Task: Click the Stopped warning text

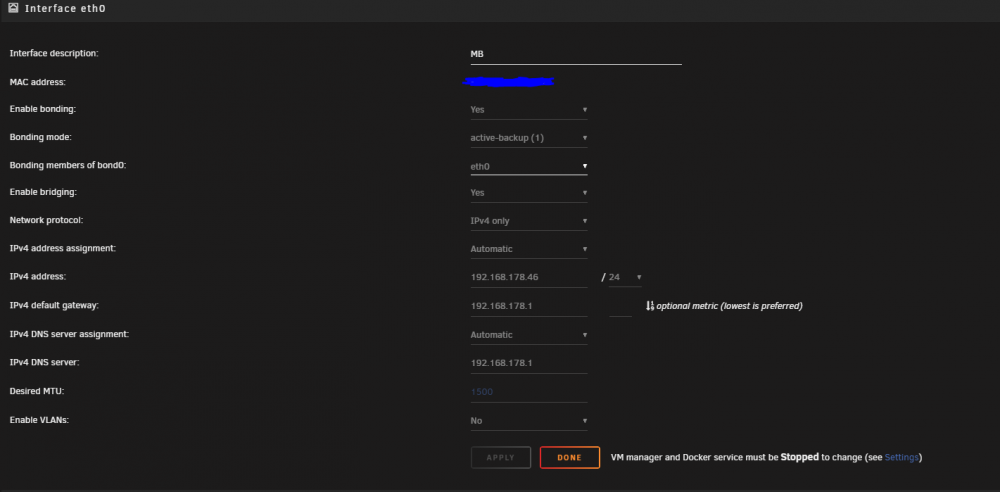Action: point(800,458)
